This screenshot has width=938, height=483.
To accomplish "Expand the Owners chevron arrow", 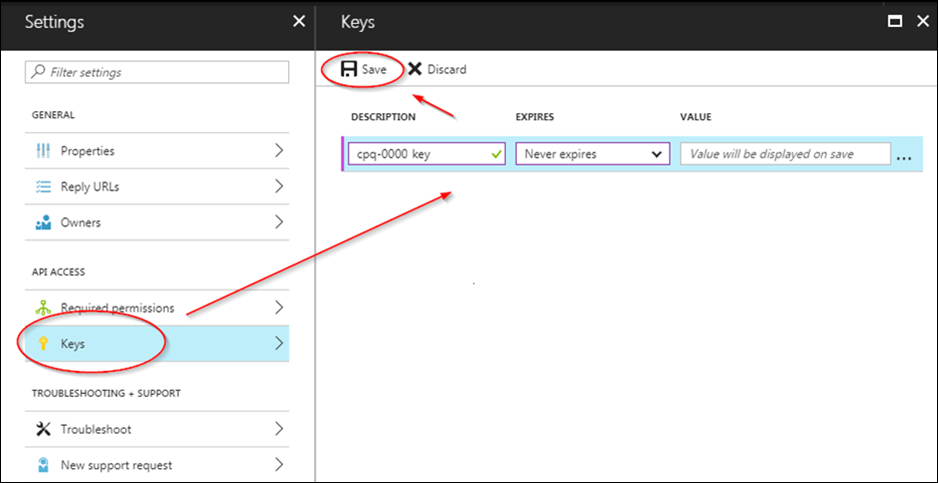I will pyautogui.click(x=279, y=223).
